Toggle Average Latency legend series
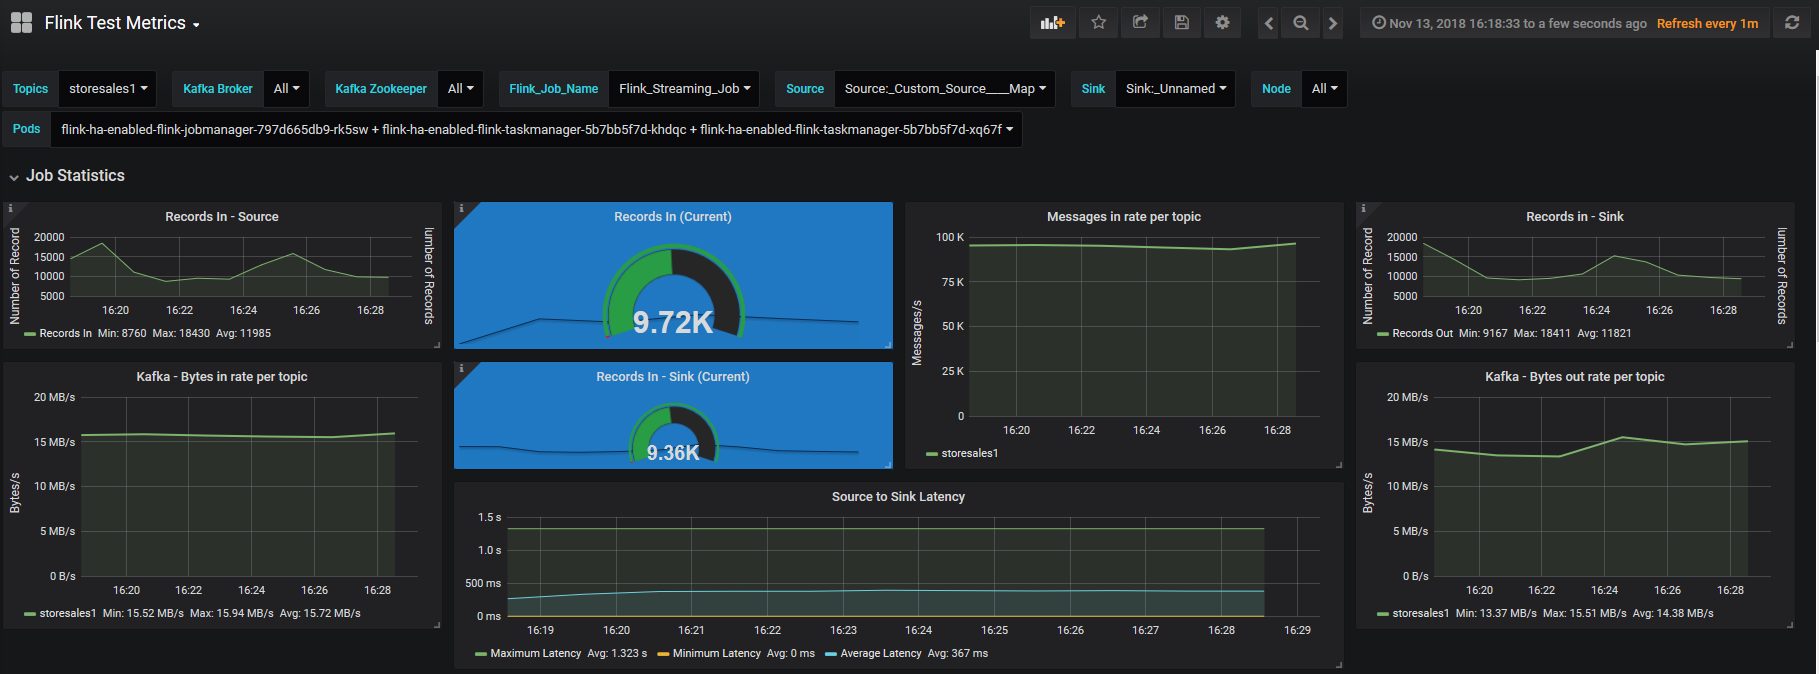 (x=881, y=654)
